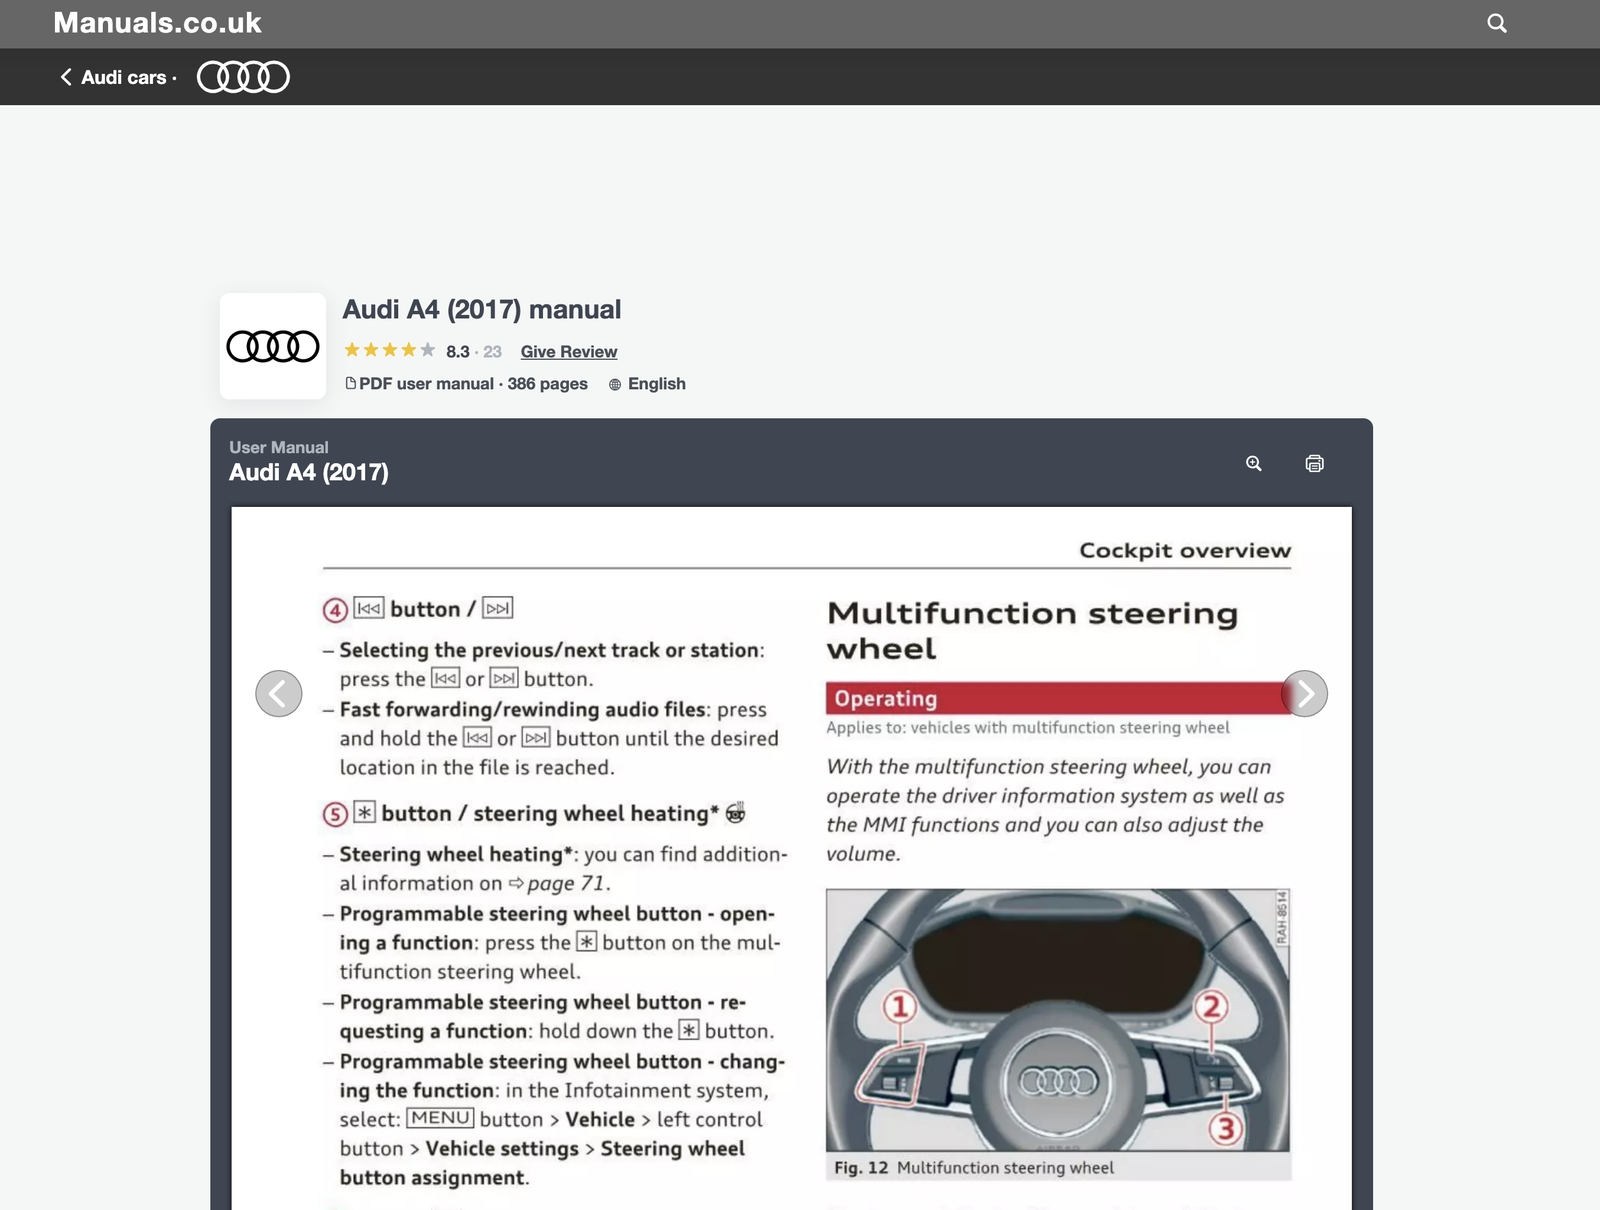Click the multifunction steering wheel figure image
1600x1210 pixels.
tap(1058, 1020)
